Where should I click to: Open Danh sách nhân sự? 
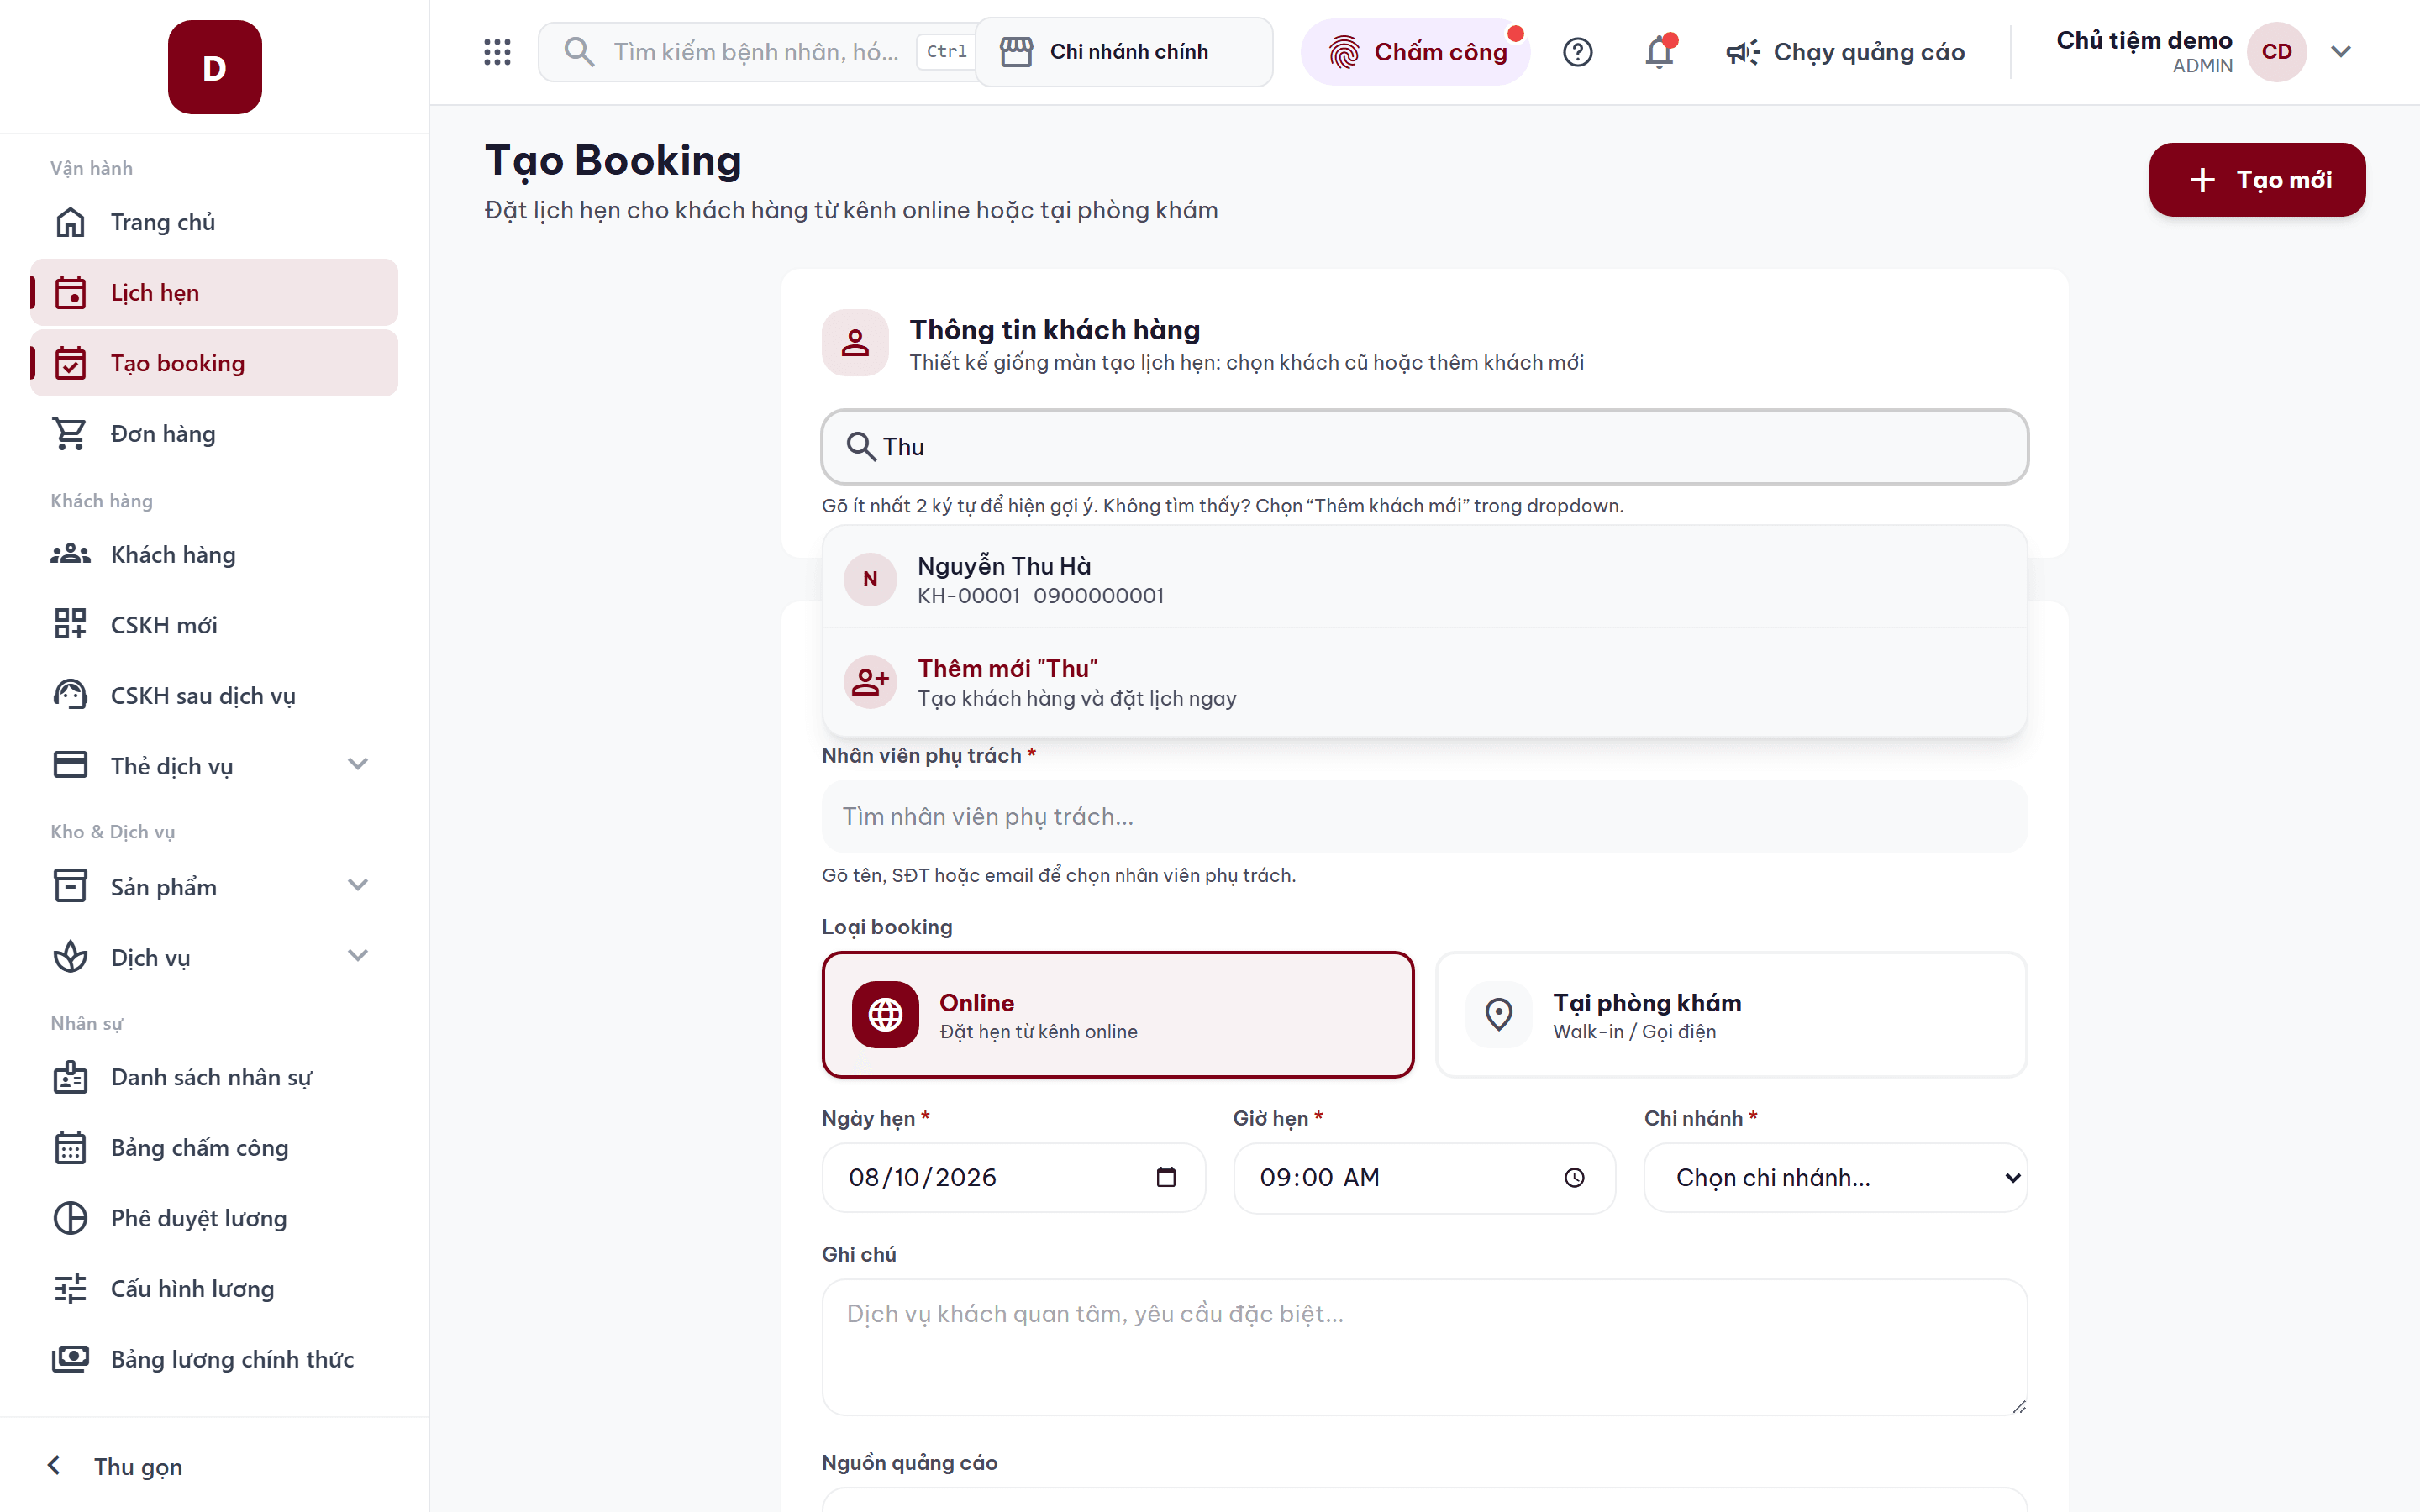coord(214,1077)
